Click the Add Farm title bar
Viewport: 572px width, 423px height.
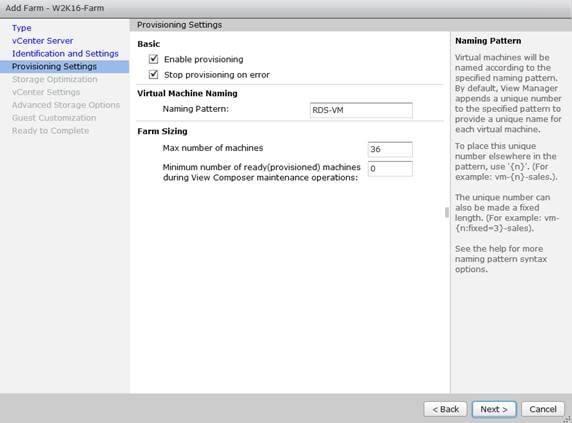286,8
